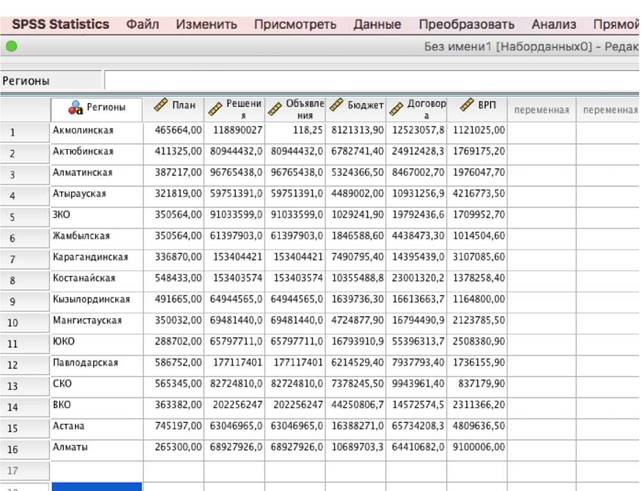This screenshot has height=491, width=641.
Task: Click the Регионы cell name box
Action: click(51, 80)
